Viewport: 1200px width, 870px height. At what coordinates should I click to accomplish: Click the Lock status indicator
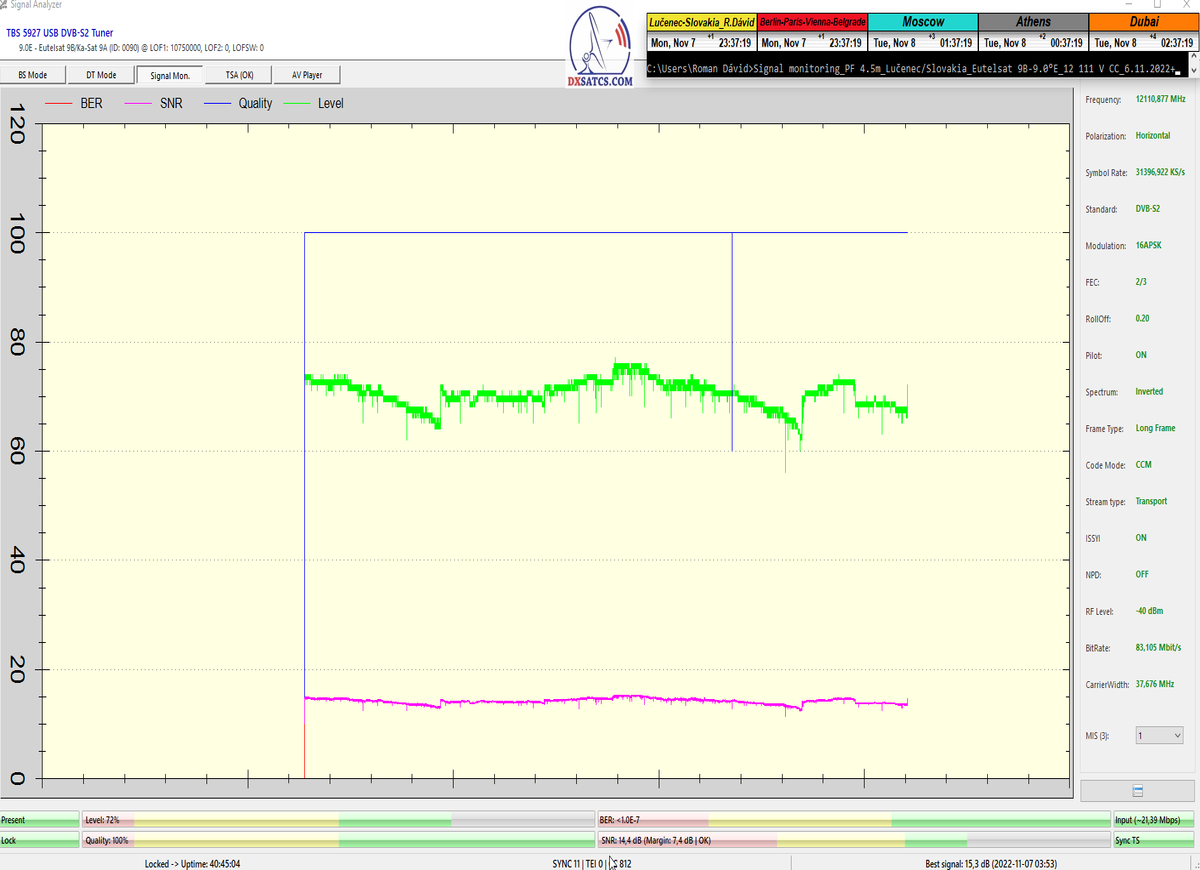pyautogui.click(x=39, y=841)
